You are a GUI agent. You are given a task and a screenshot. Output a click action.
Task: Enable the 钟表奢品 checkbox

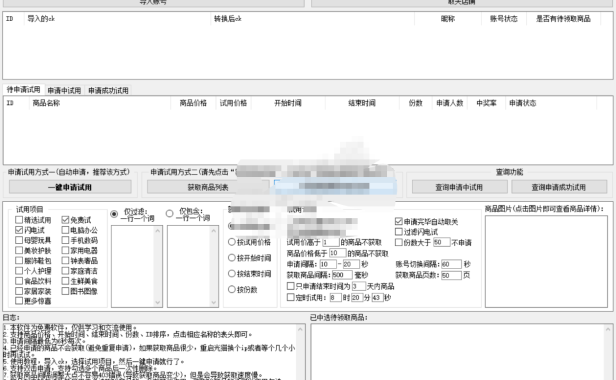tap(65, 261)
